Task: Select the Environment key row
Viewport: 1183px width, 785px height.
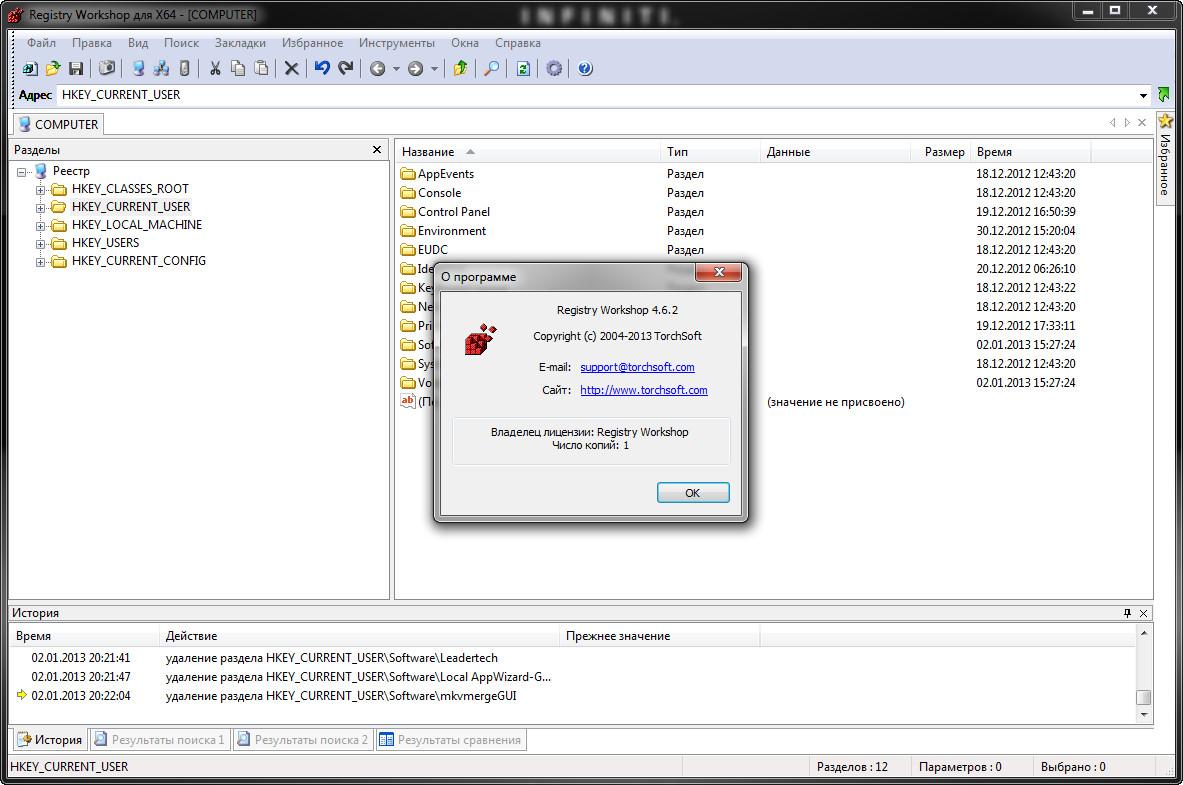Action: click(x=773, y=231)
